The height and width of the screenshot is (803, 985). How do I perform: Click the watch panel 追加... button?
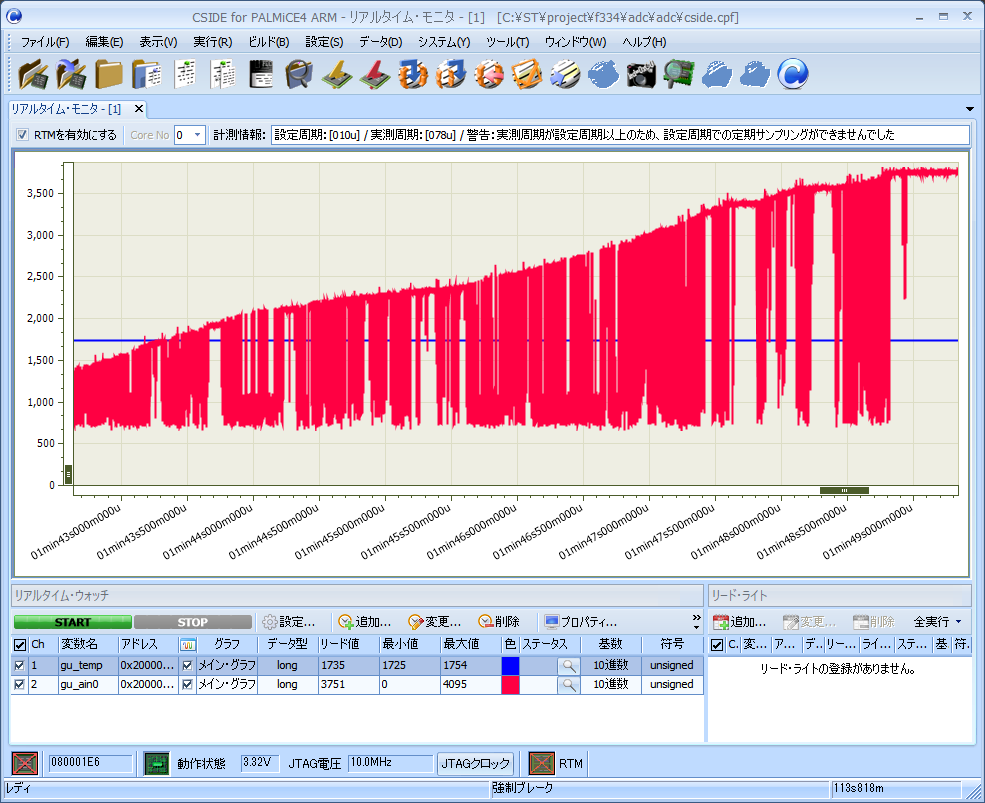click(366, 622)
